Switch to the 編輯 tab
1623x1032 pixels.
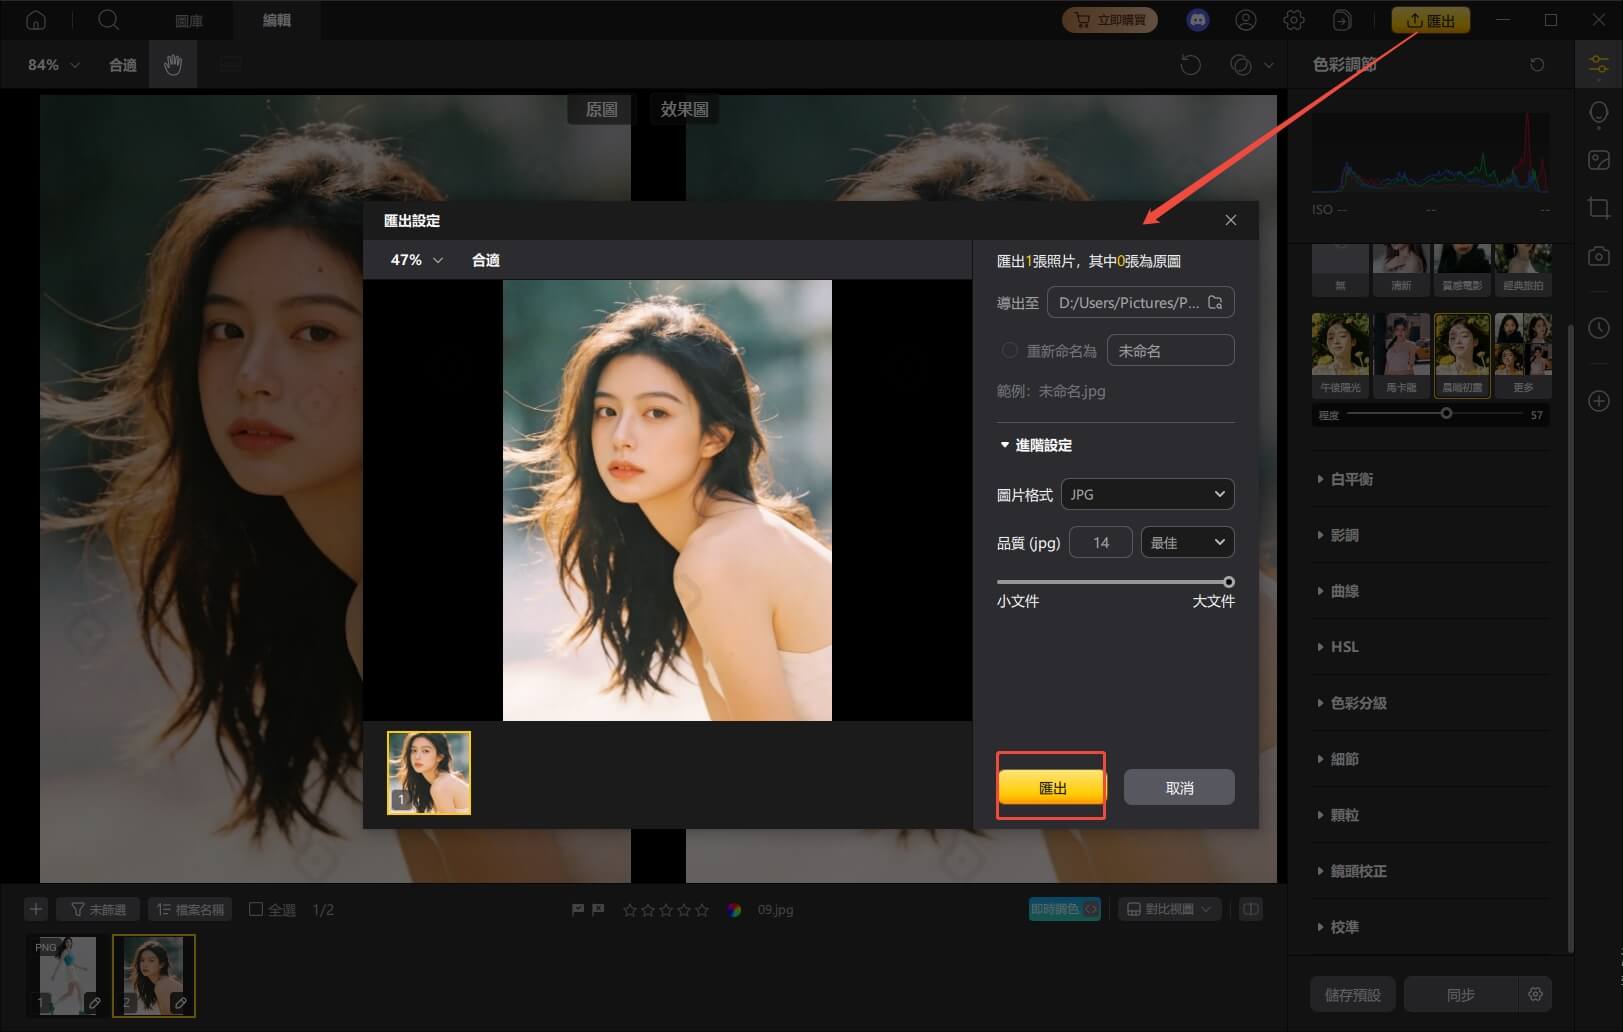(277, 20)
